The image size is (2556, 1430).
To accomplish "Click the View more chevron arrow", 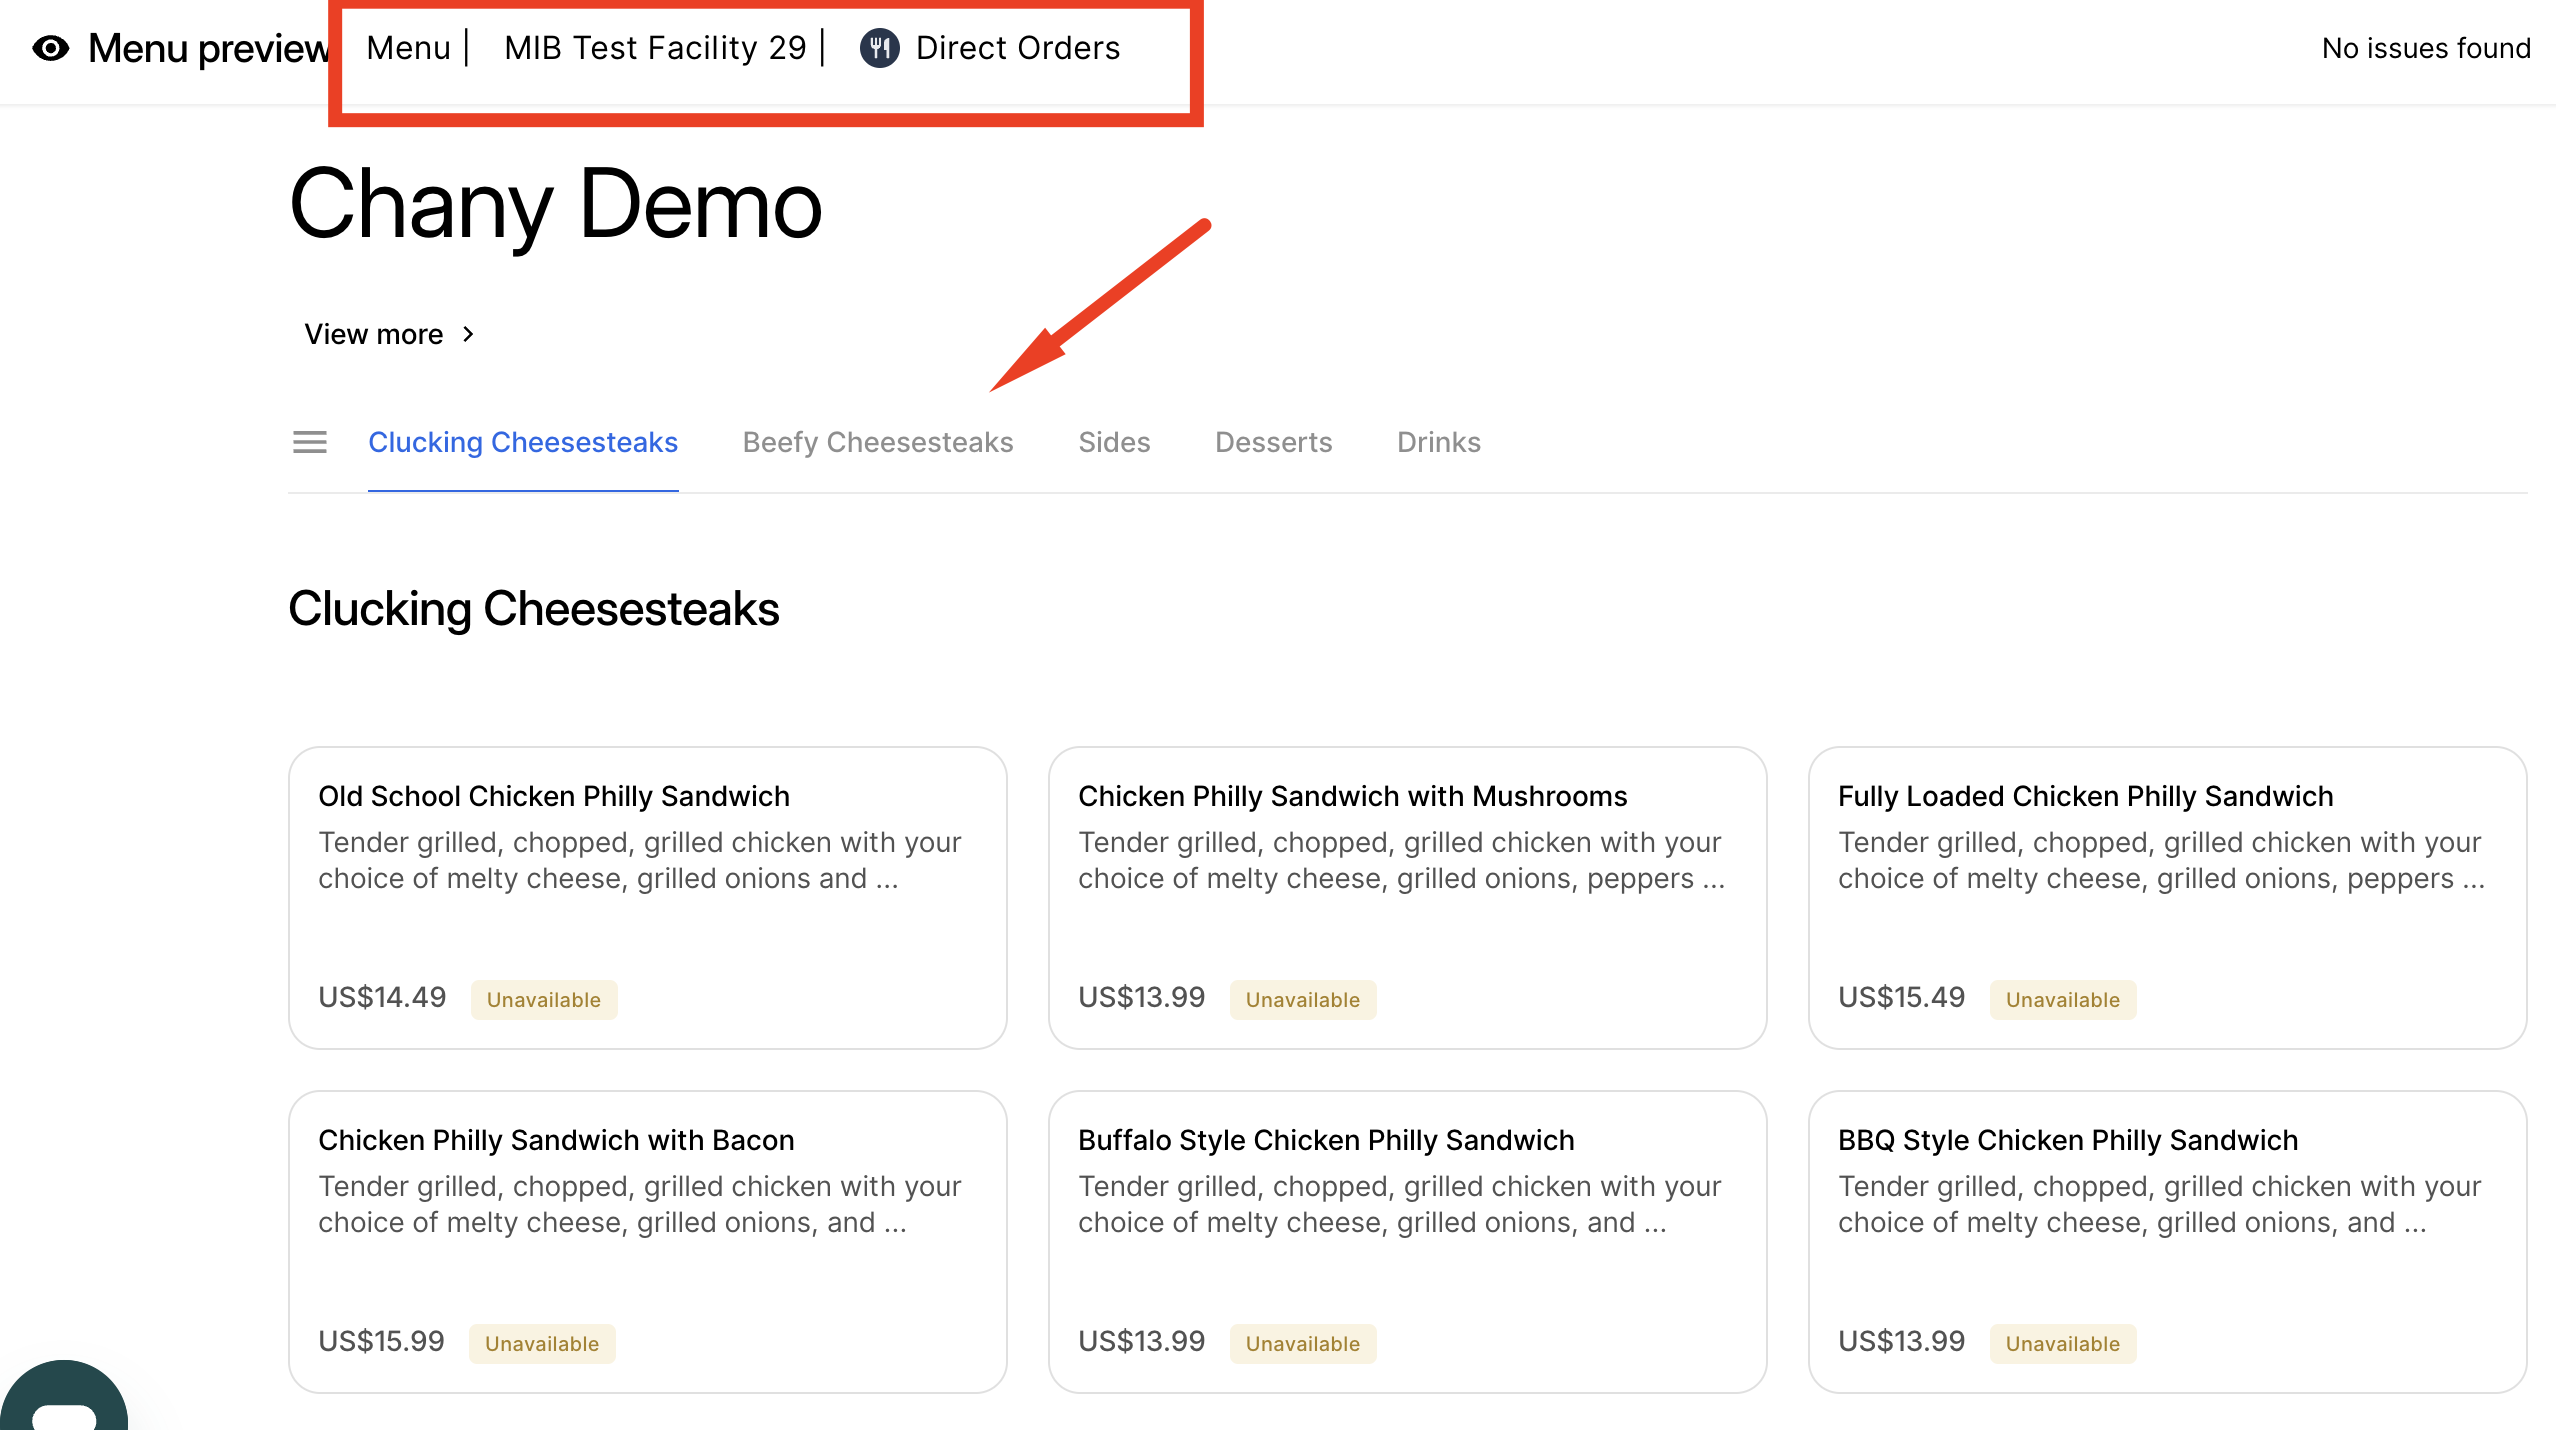I will click(468, 334).
